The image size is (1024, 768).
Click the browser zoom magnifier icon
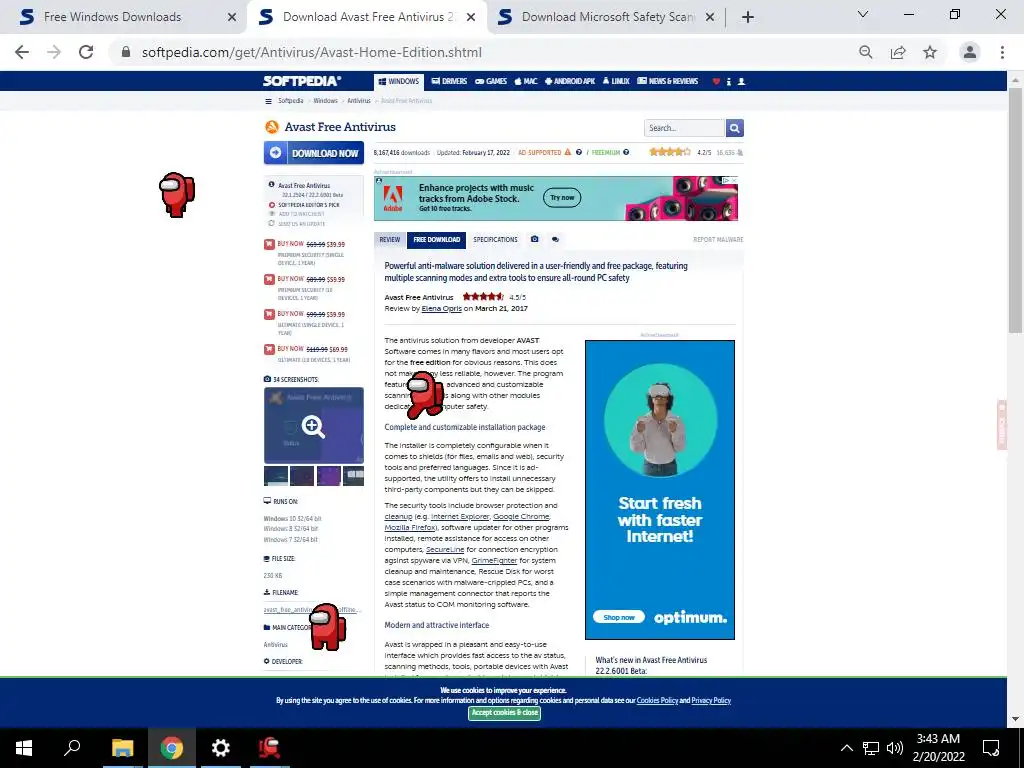click(866, 52)
